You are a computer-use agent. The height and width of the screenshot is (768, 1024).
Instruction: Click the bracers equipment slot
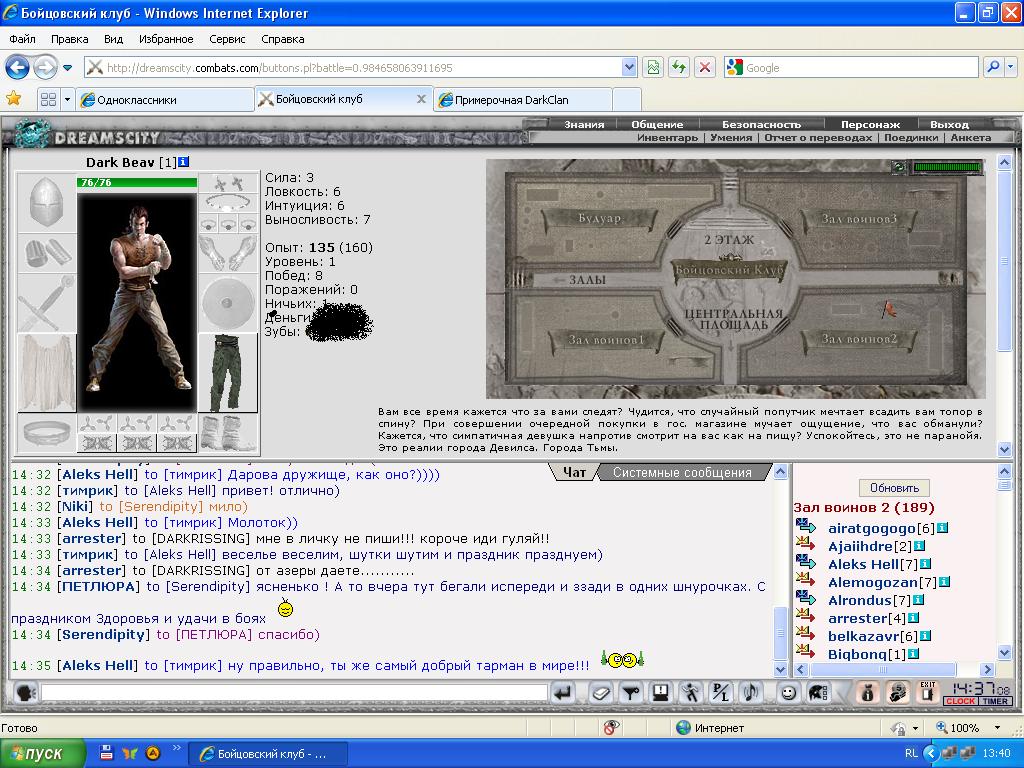[x=46, y=253]
